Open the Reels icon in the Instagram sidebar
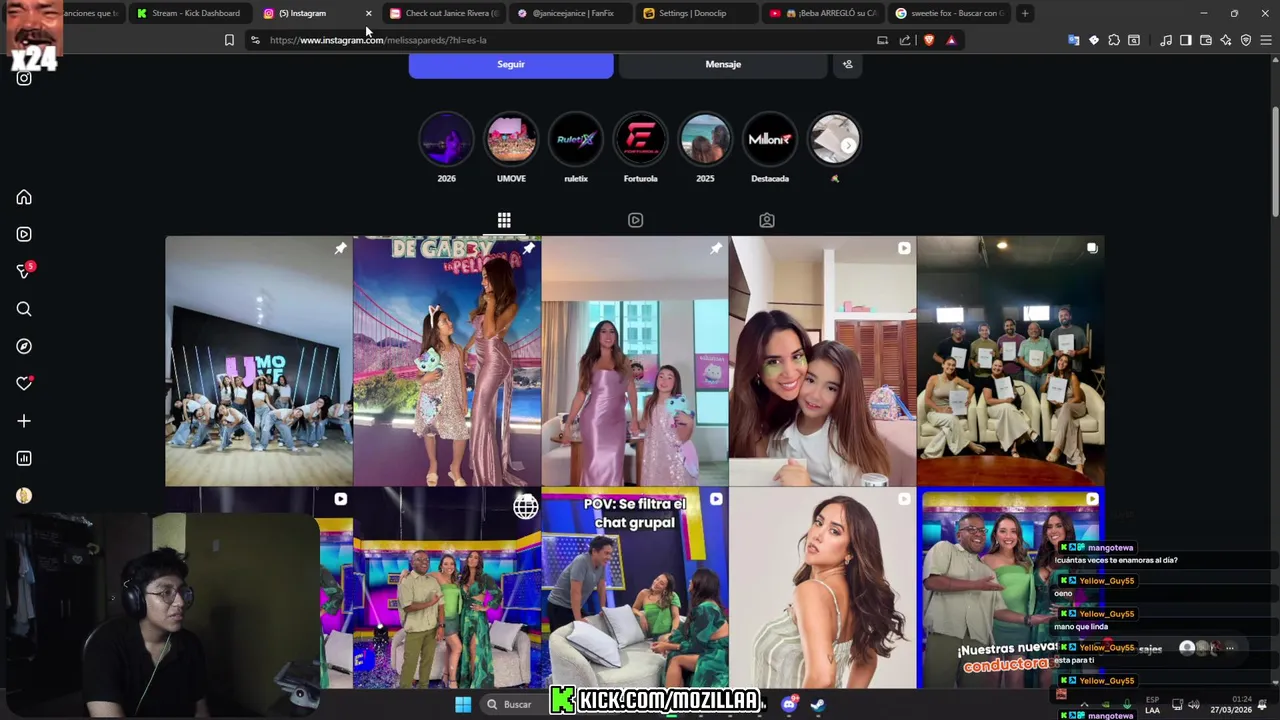1280x720 pixels. [24, 234]
